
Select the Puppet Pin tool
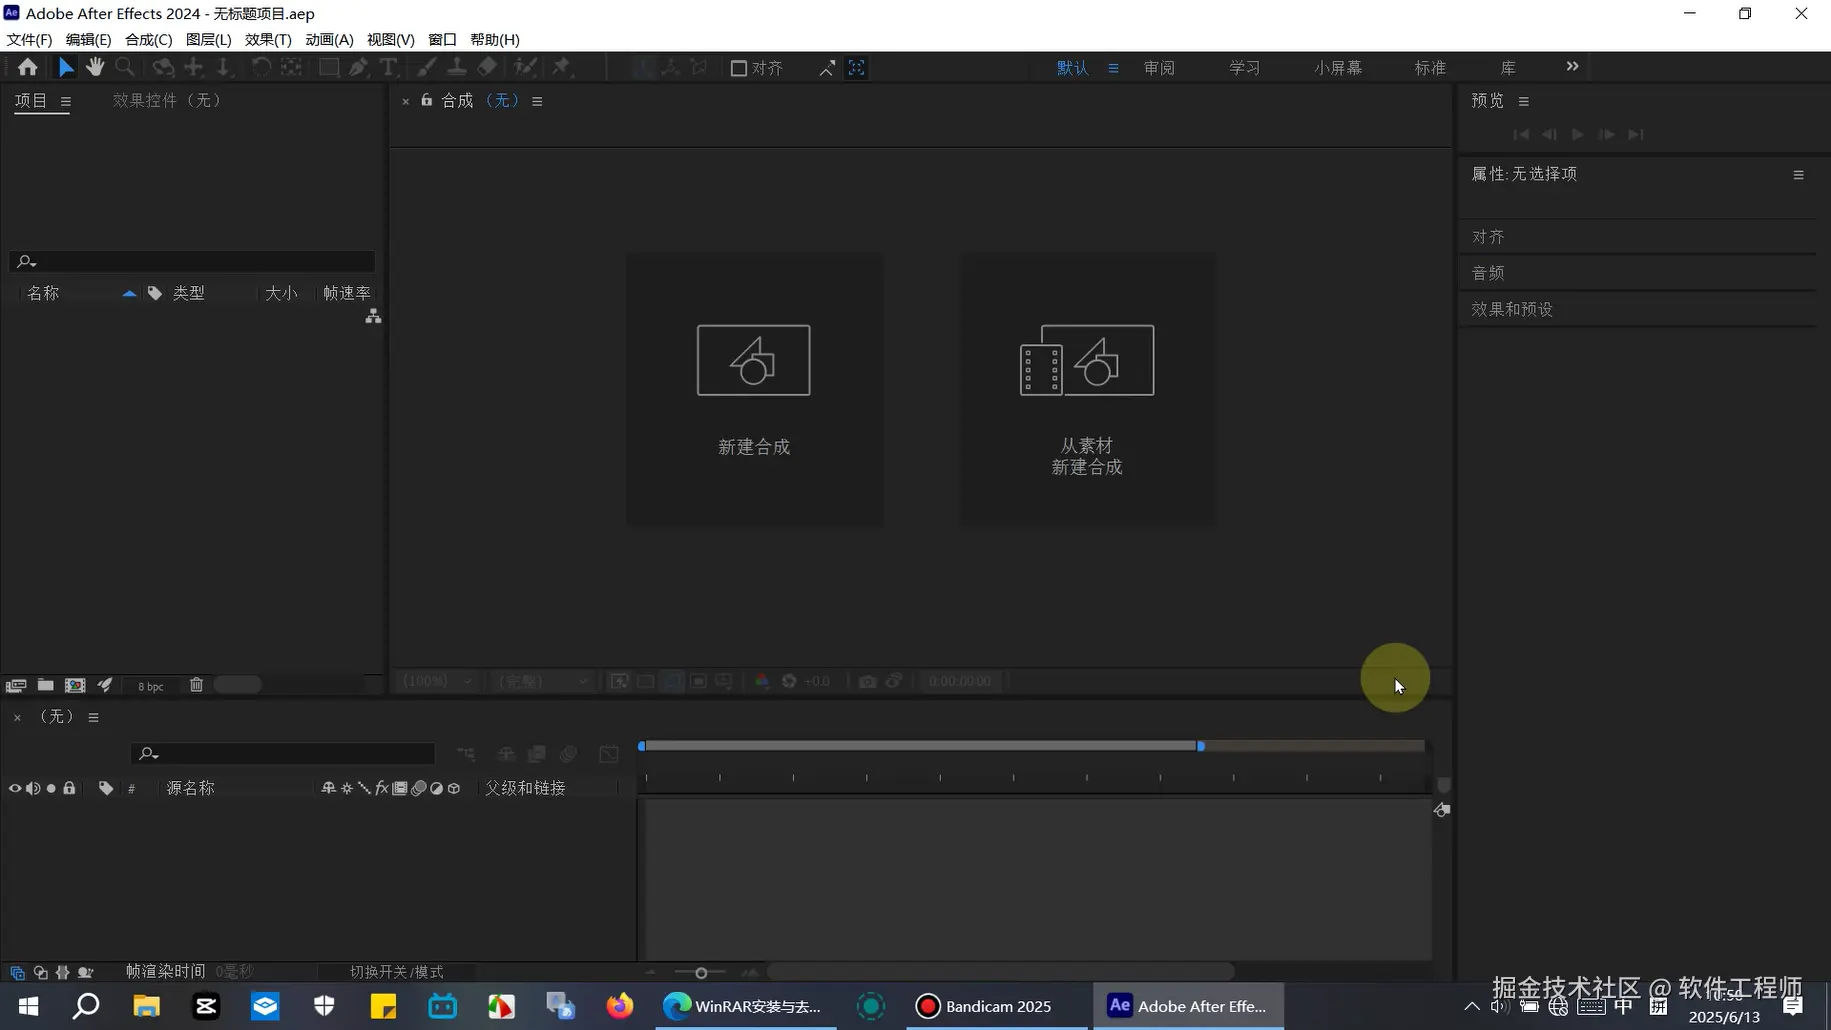point(562,67)
